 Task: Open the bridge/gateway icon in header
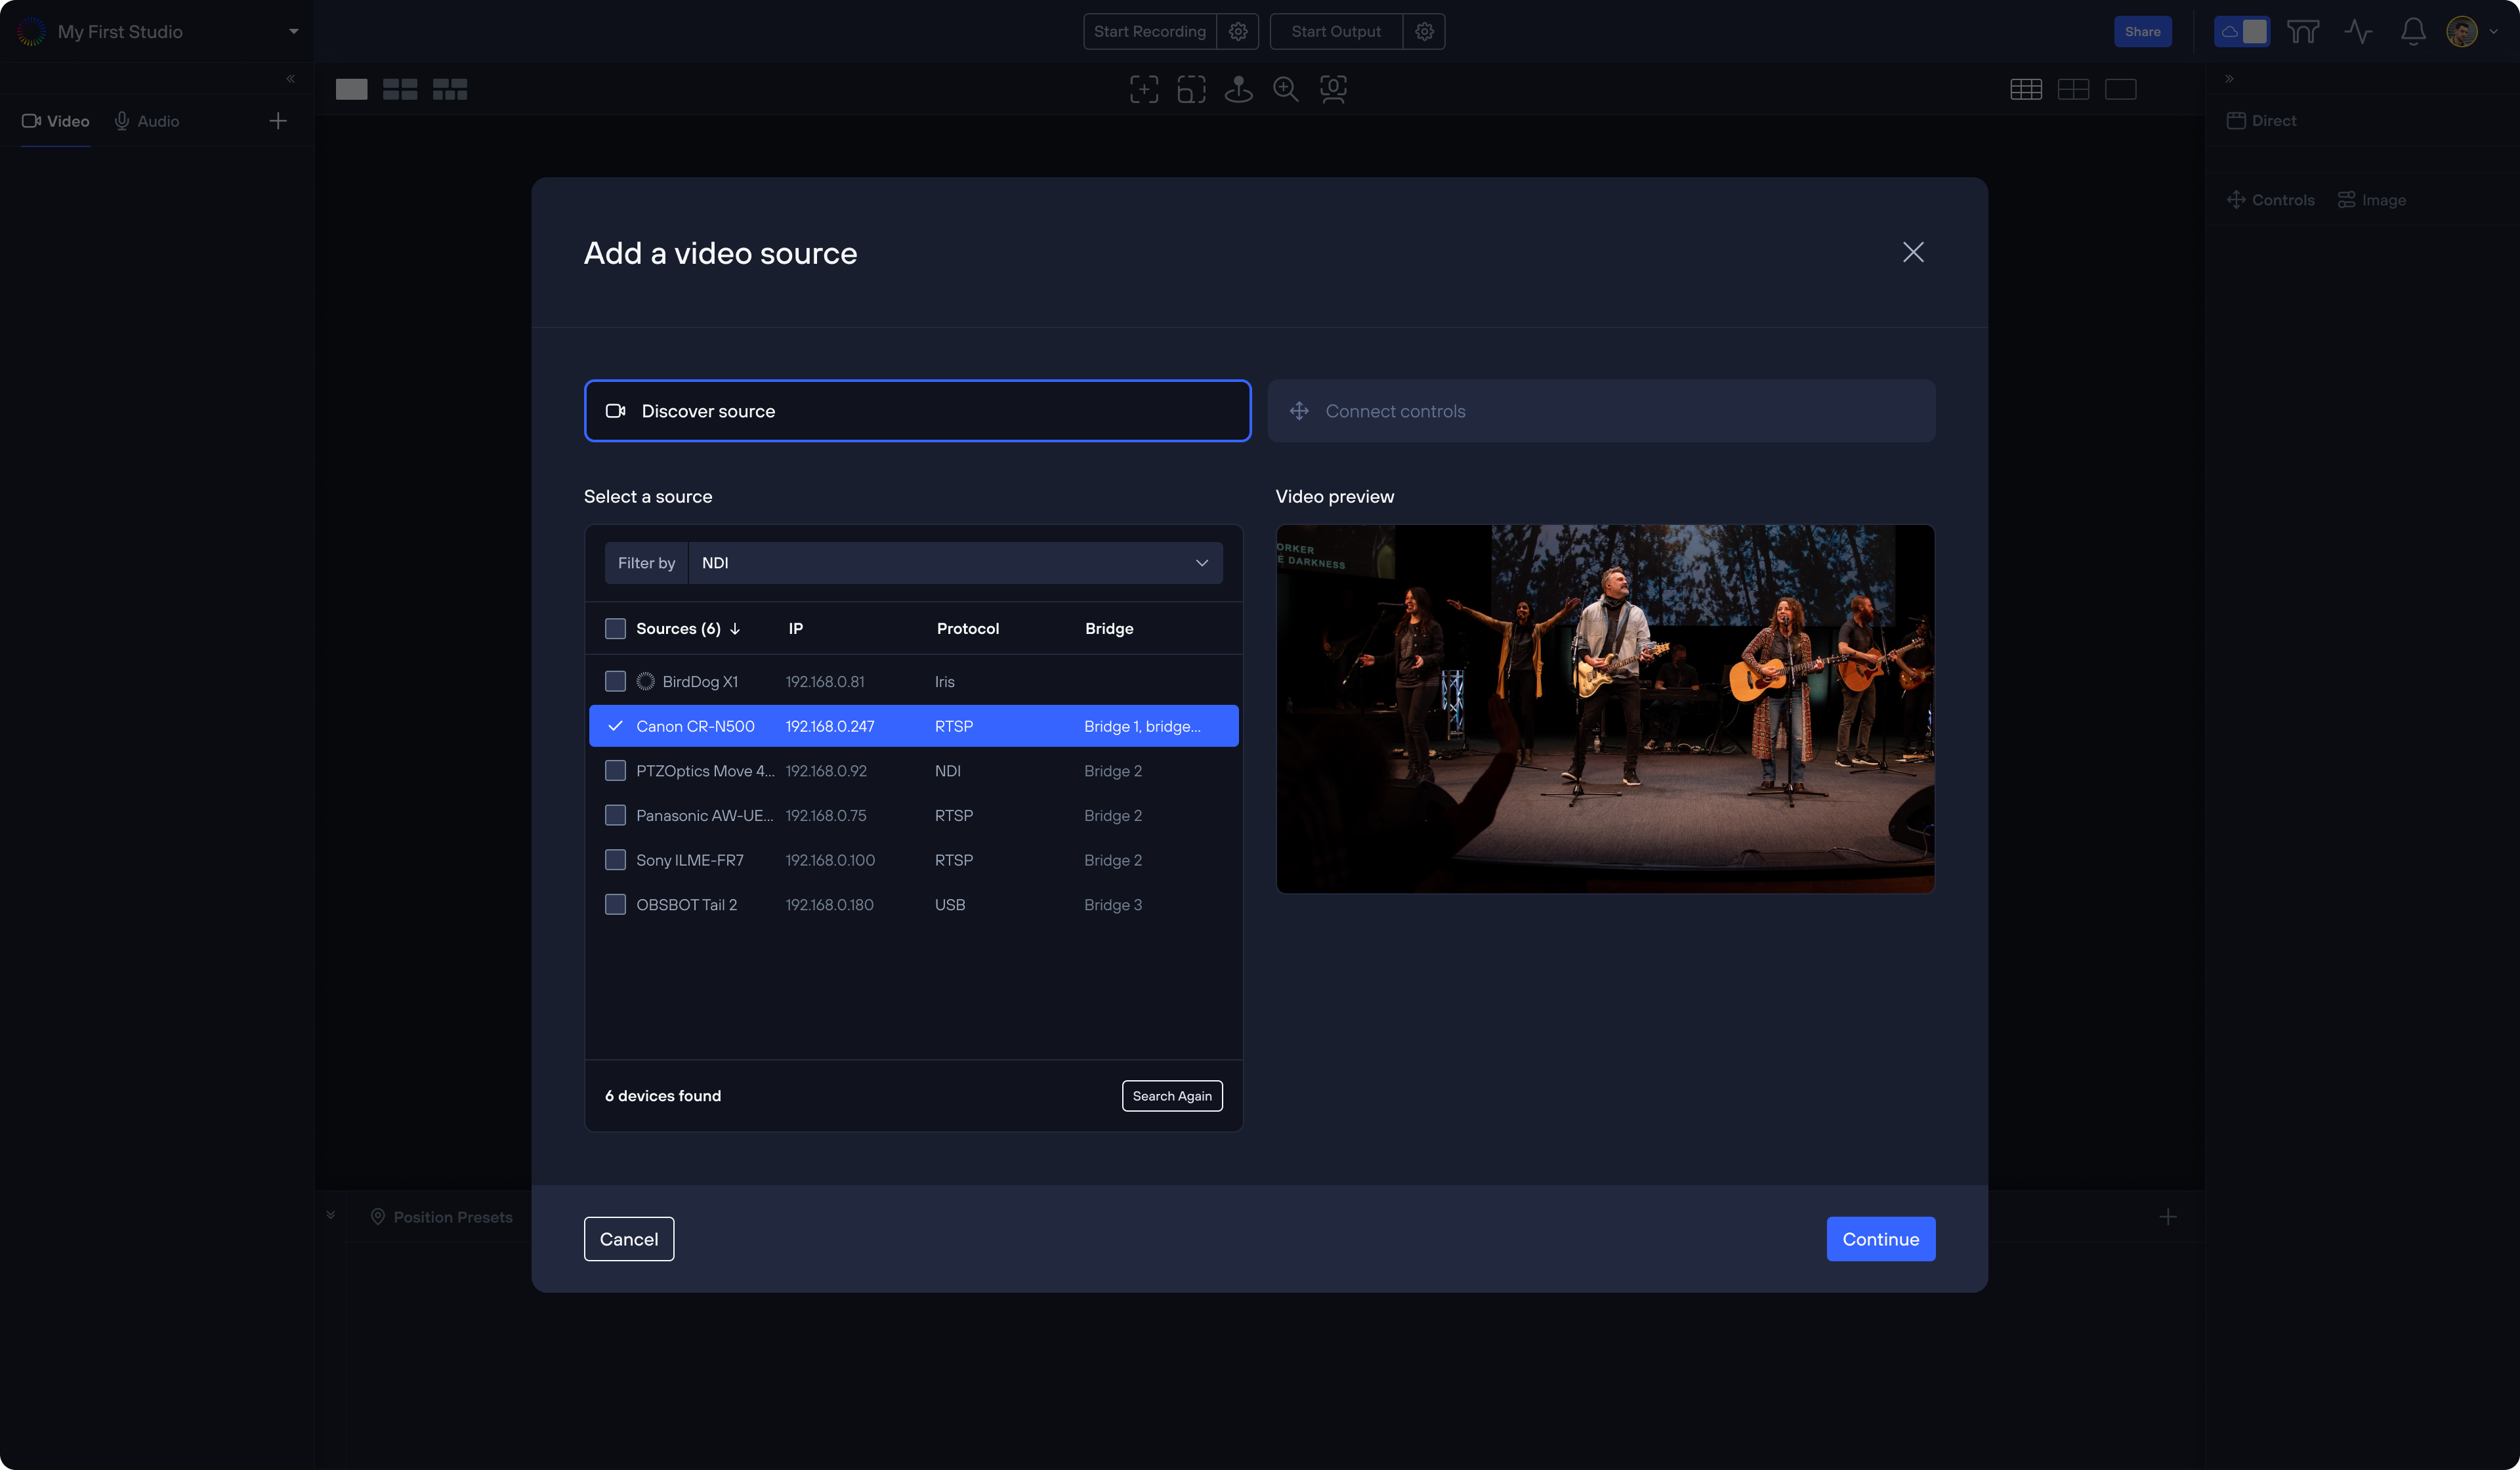(2303, 32)
